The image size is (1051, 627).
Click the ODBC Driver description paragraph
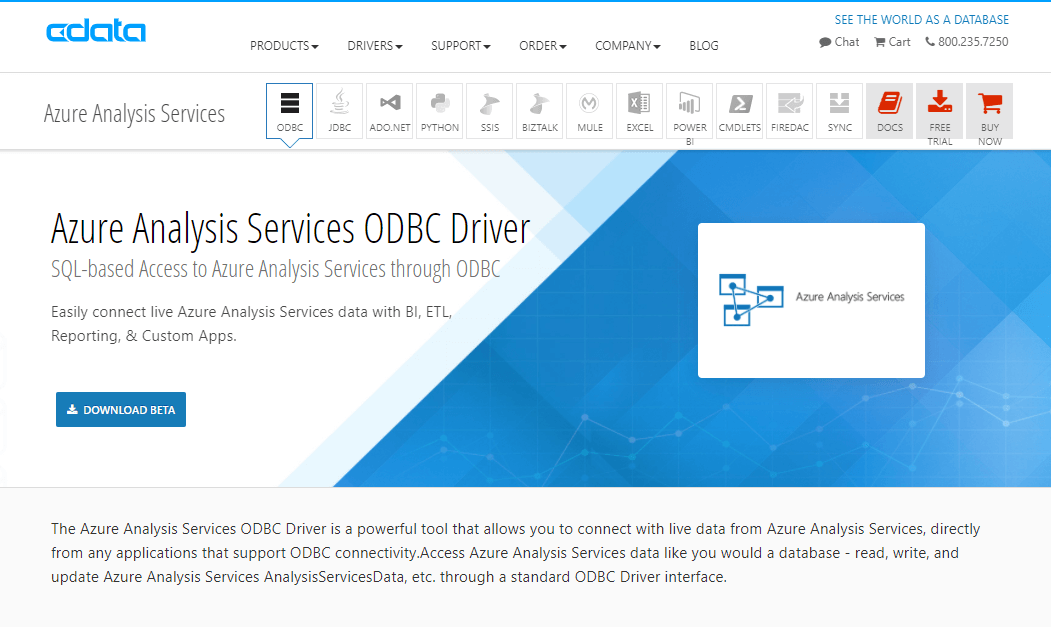[x=515, y=553]
